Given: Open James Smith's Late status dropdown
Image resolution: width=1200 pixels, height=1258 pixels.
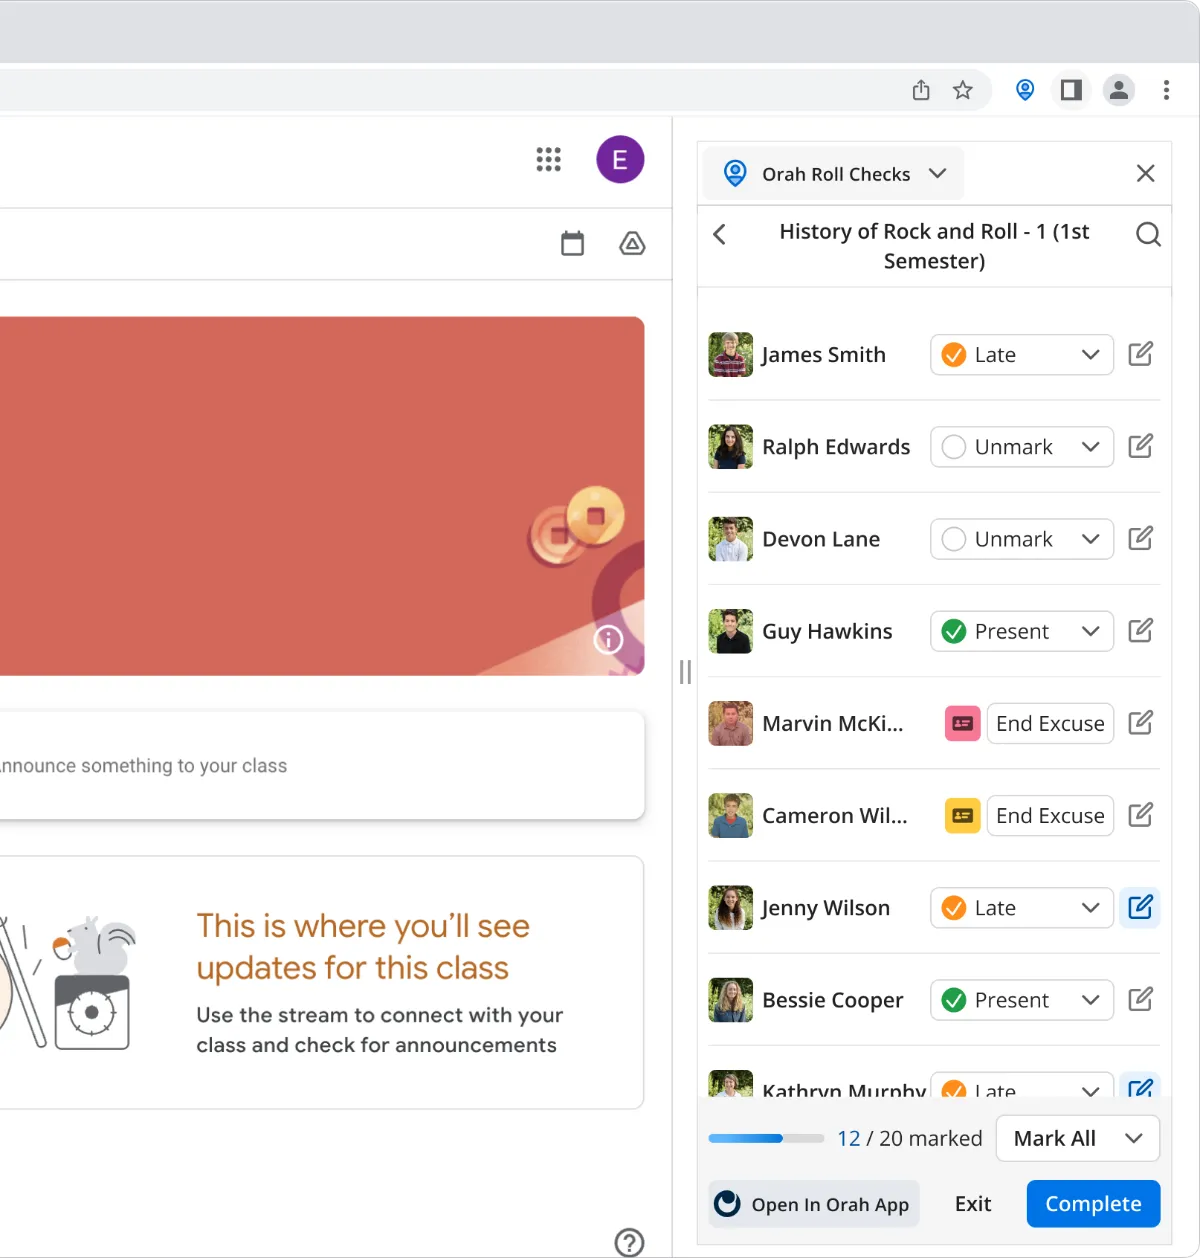Looking at the screenshot, I should [x=1022, y=355].
